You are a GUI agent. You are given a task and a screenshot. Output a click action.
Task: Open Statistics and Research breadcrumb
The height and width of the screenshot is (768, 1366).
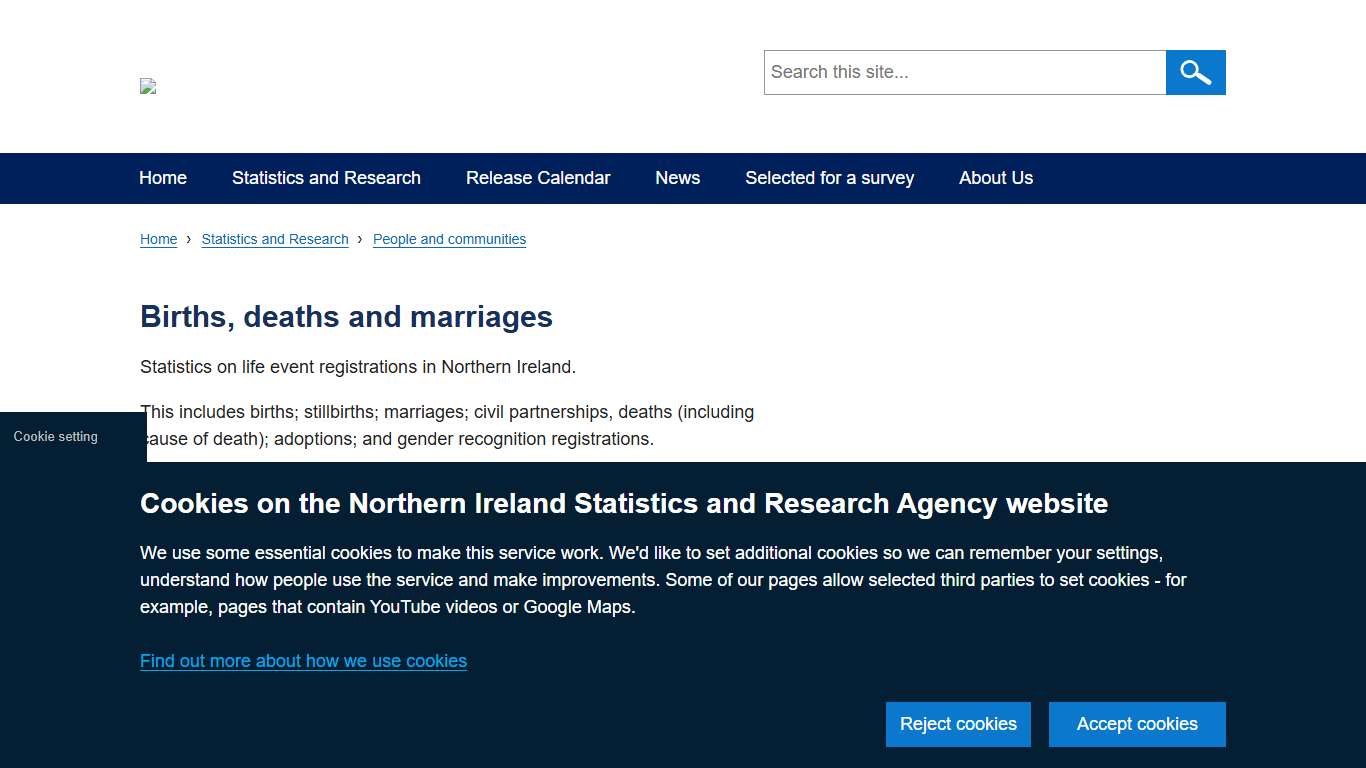tap(275, 239)
